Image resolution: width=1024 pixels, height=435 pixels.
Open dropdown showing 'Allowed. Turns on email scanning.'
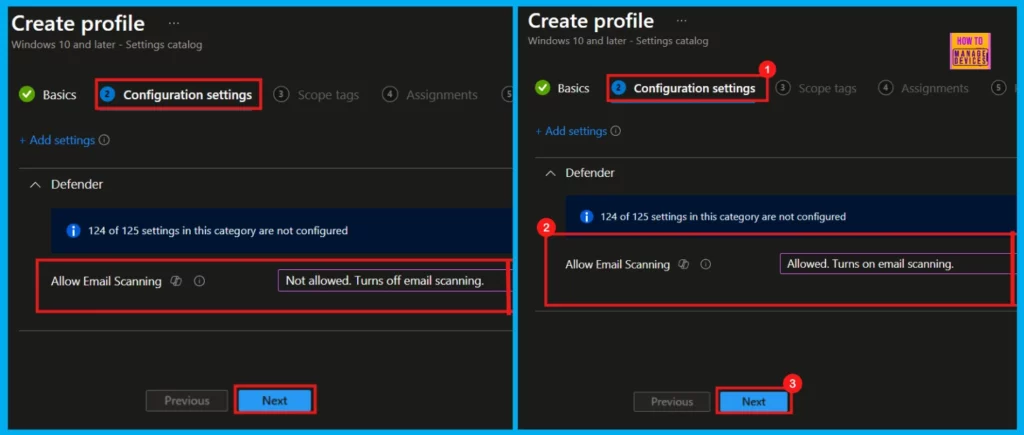[x=898, y=264]
